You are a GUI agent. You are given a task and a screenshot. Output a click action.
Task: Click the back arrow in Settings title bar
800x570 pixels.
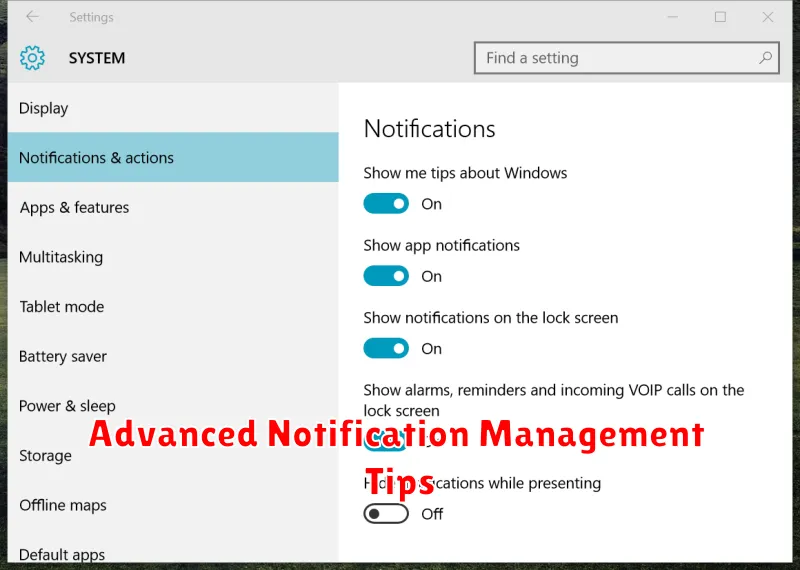pyautogui.click(x=32, y=17)
